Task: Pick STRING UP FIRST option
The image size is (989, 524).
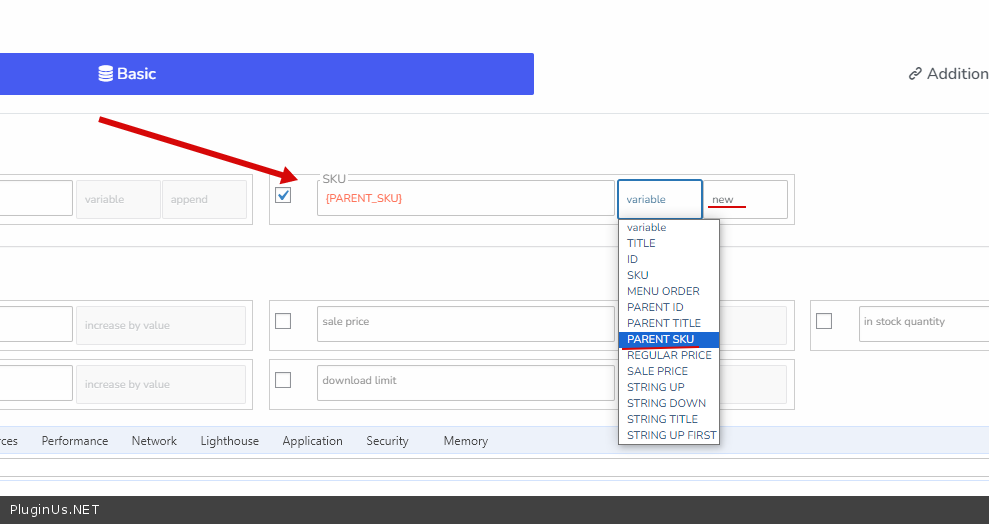Action: [x=671, y=435]
